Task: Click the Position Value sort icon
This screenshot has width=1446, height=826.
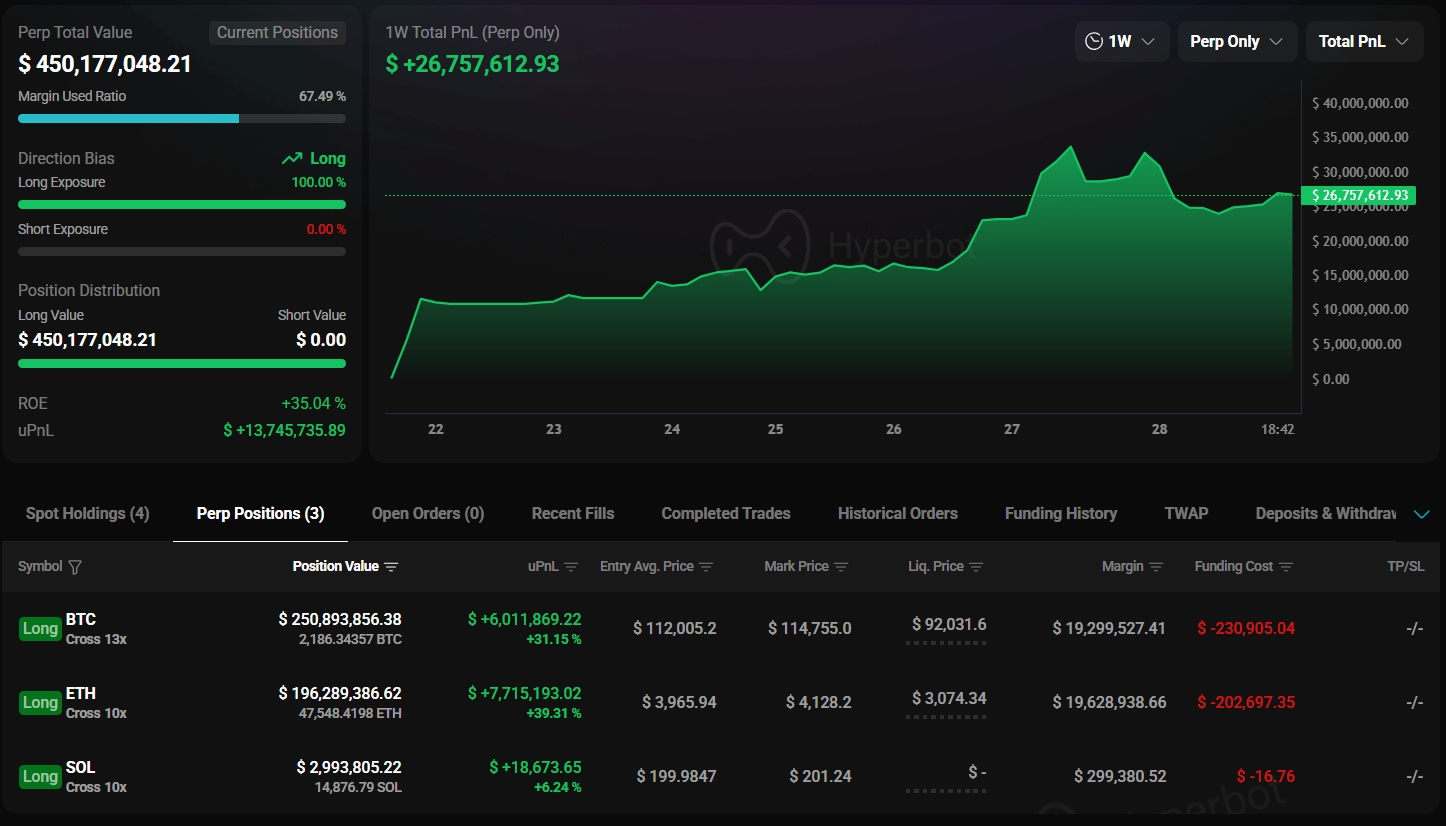Action: (391, 566)
